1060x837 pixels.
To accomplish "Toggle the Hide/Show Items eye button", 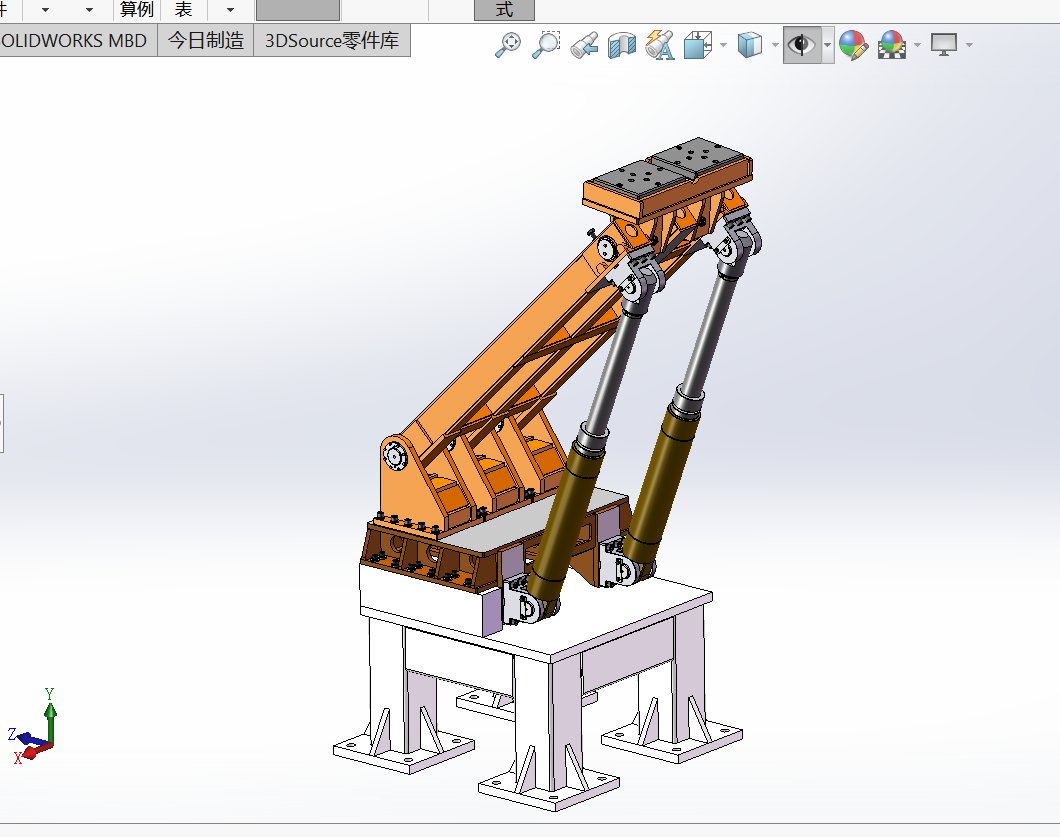I will pos(802,45).
